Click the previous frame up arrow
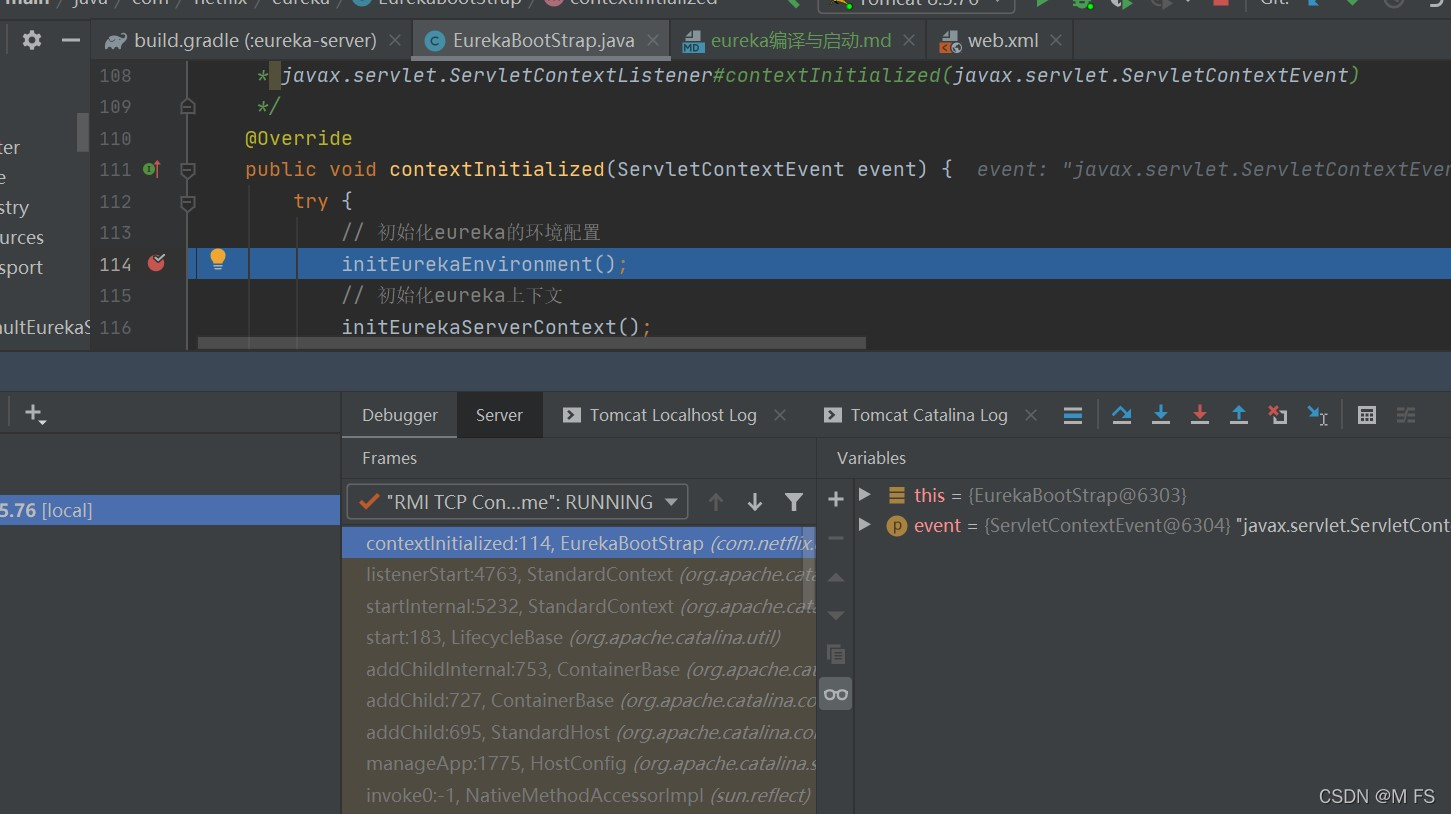The image size is (1451, 814). tap(715, 502)
